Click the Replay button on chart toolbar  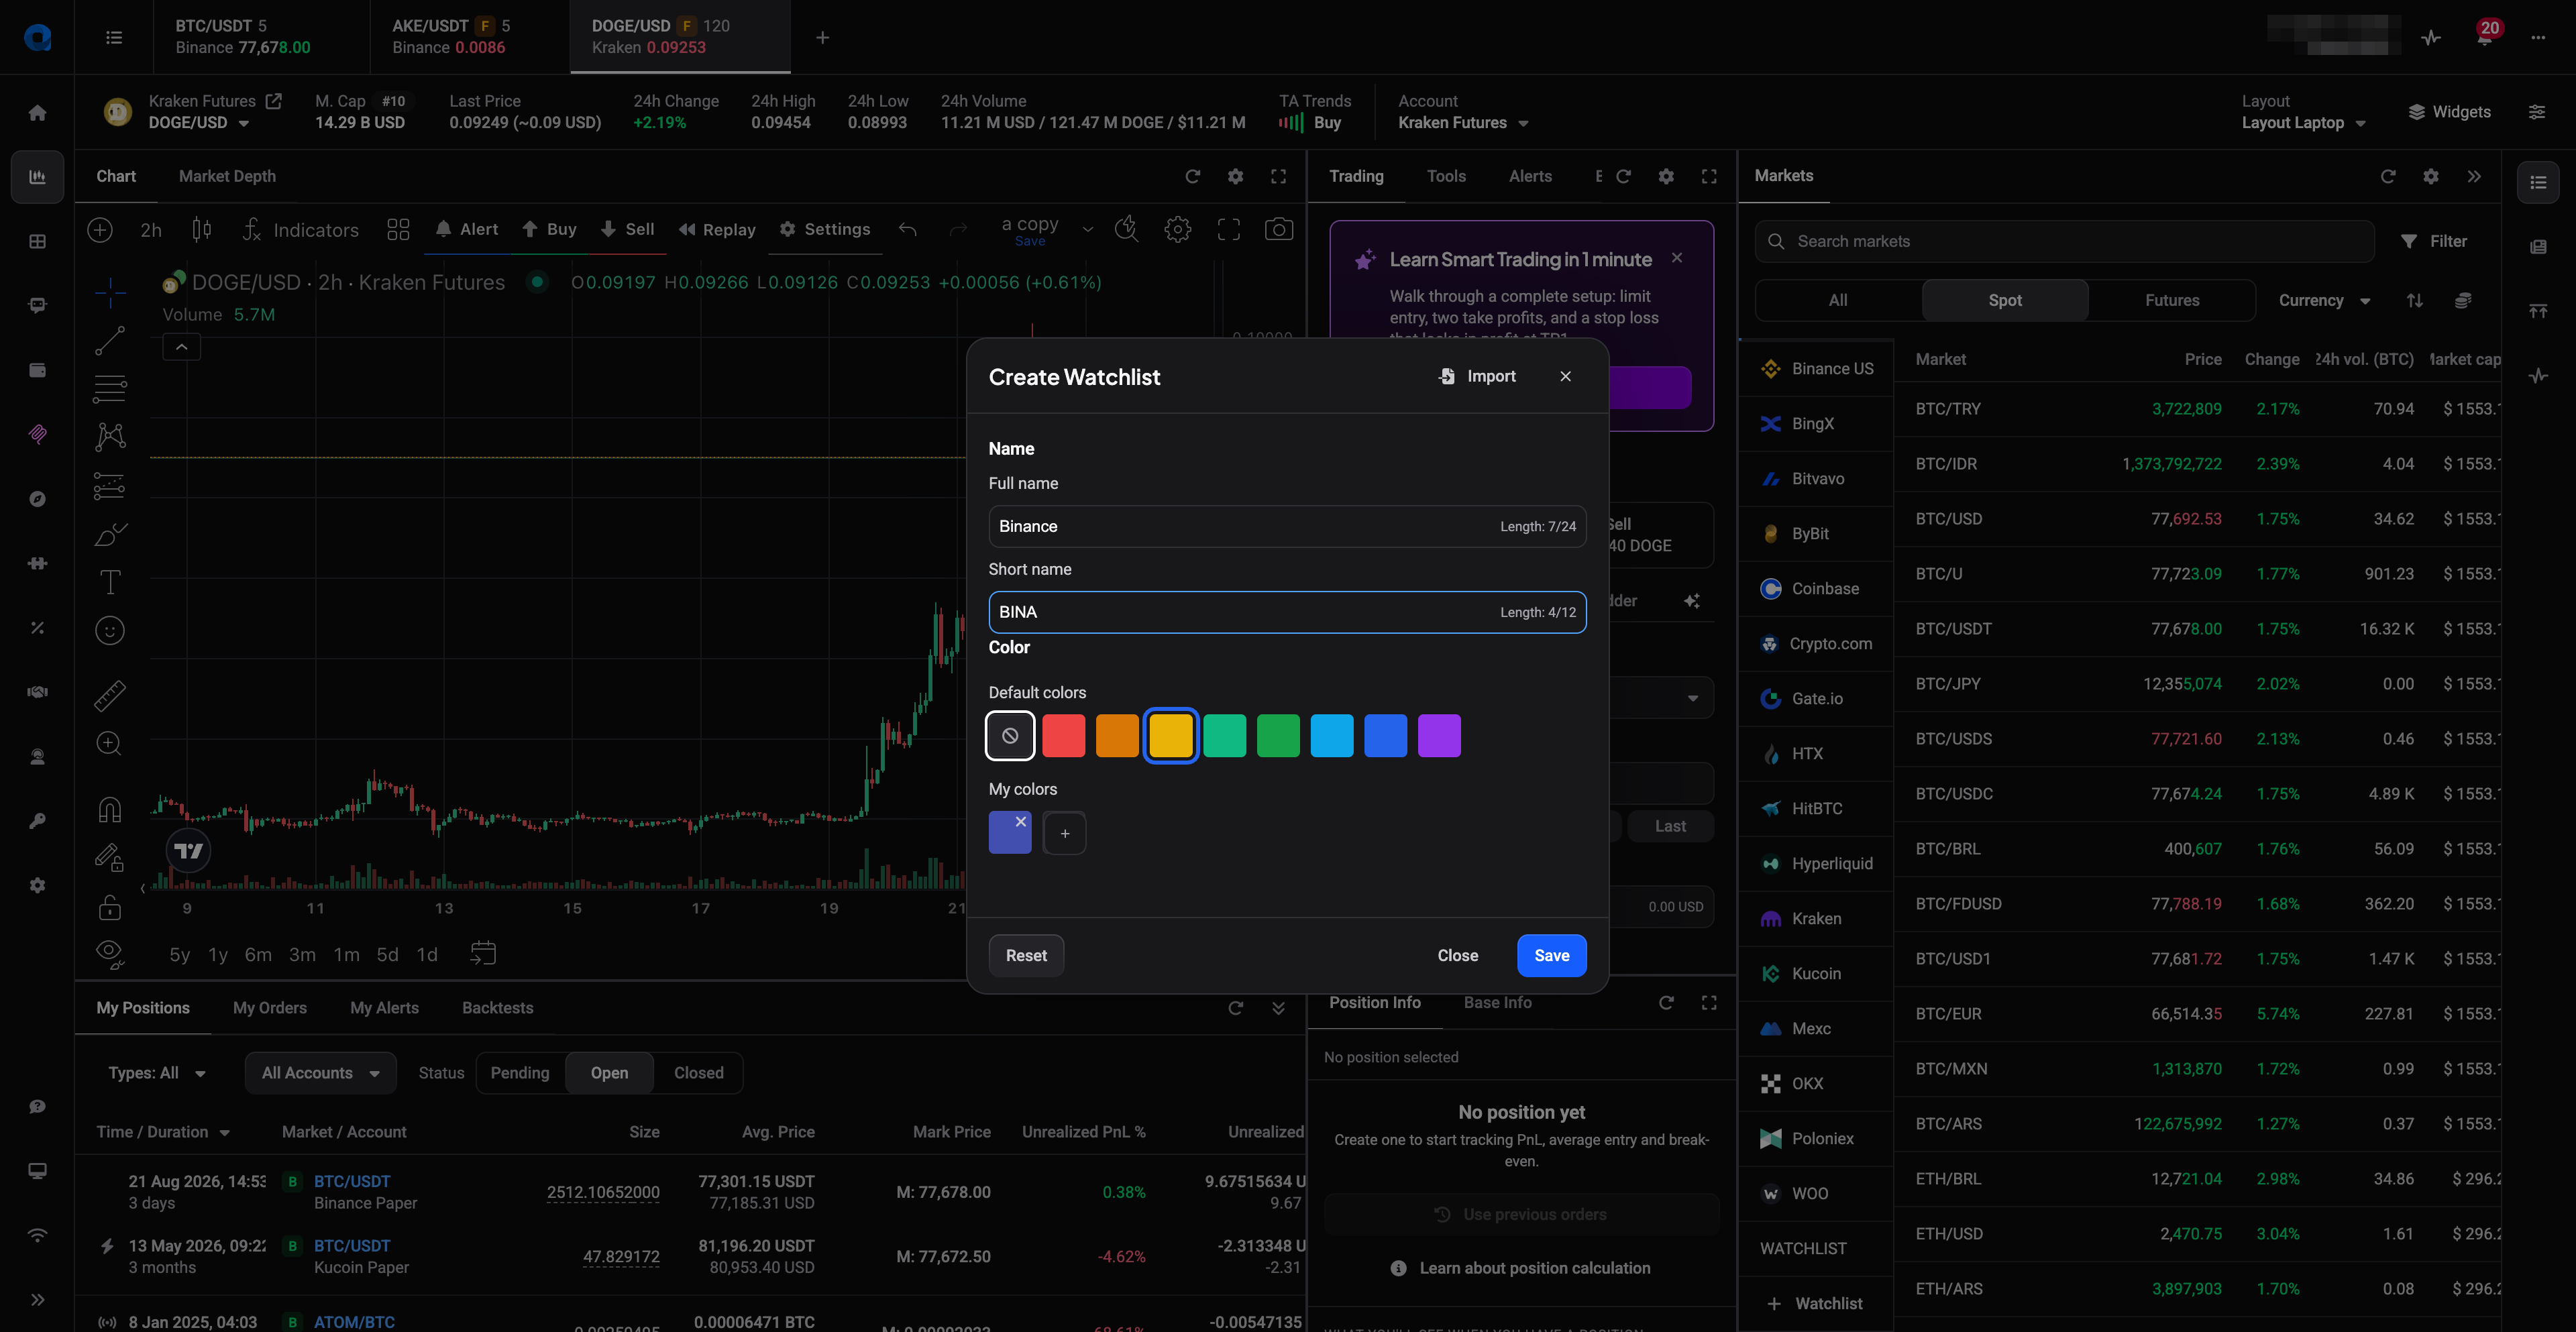(717, 229)
